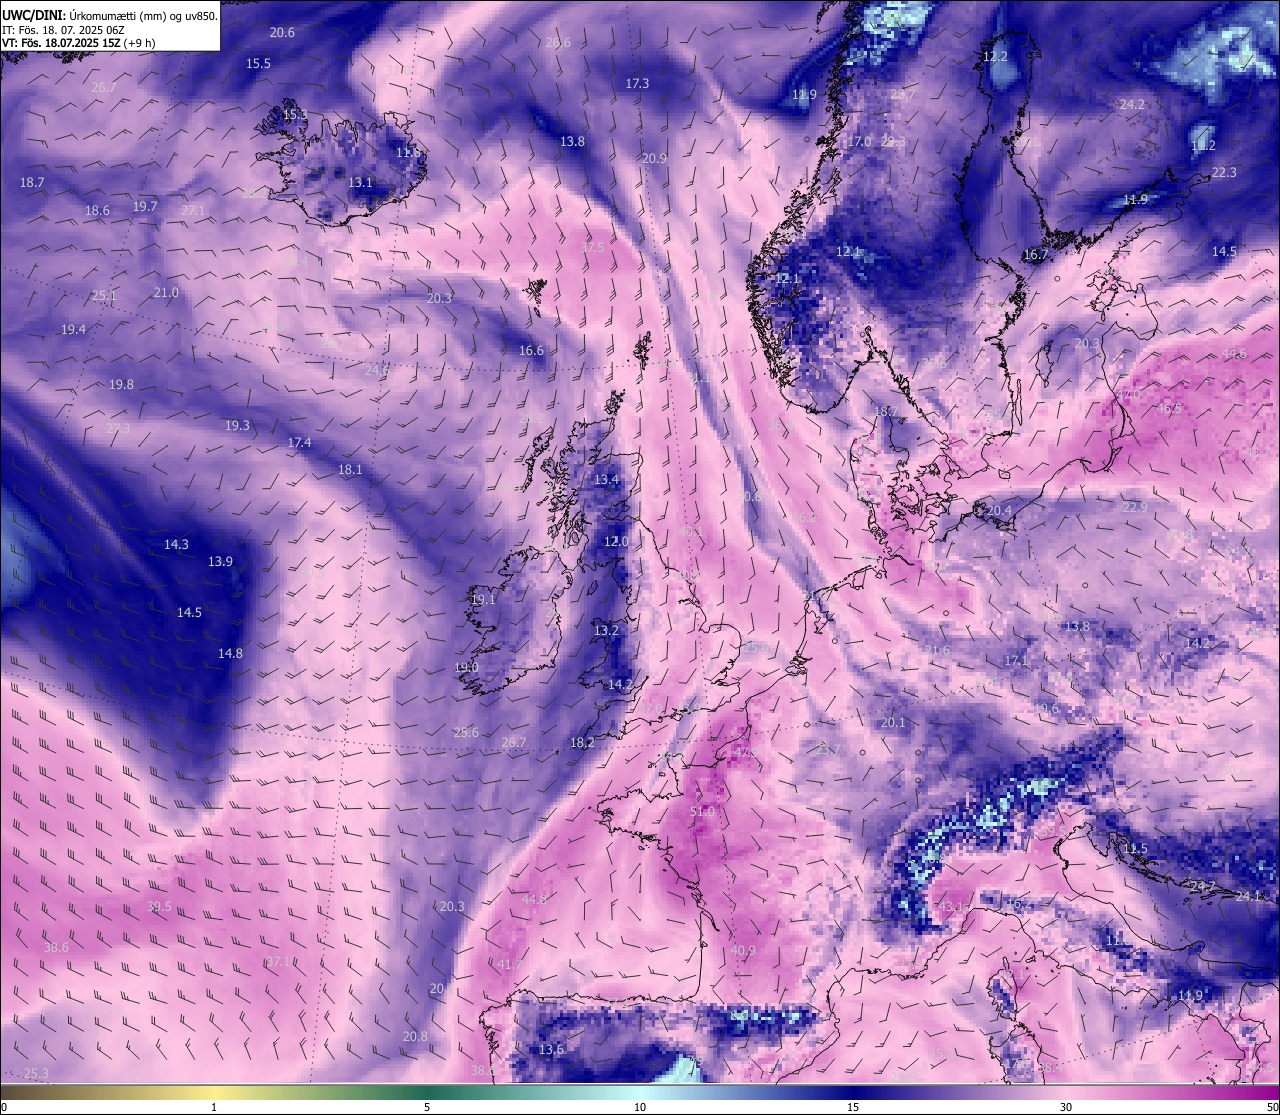Screen dimensions: 1280x1115
Task: Select the 19.1 value over Ireland
Action: point(483,599)
